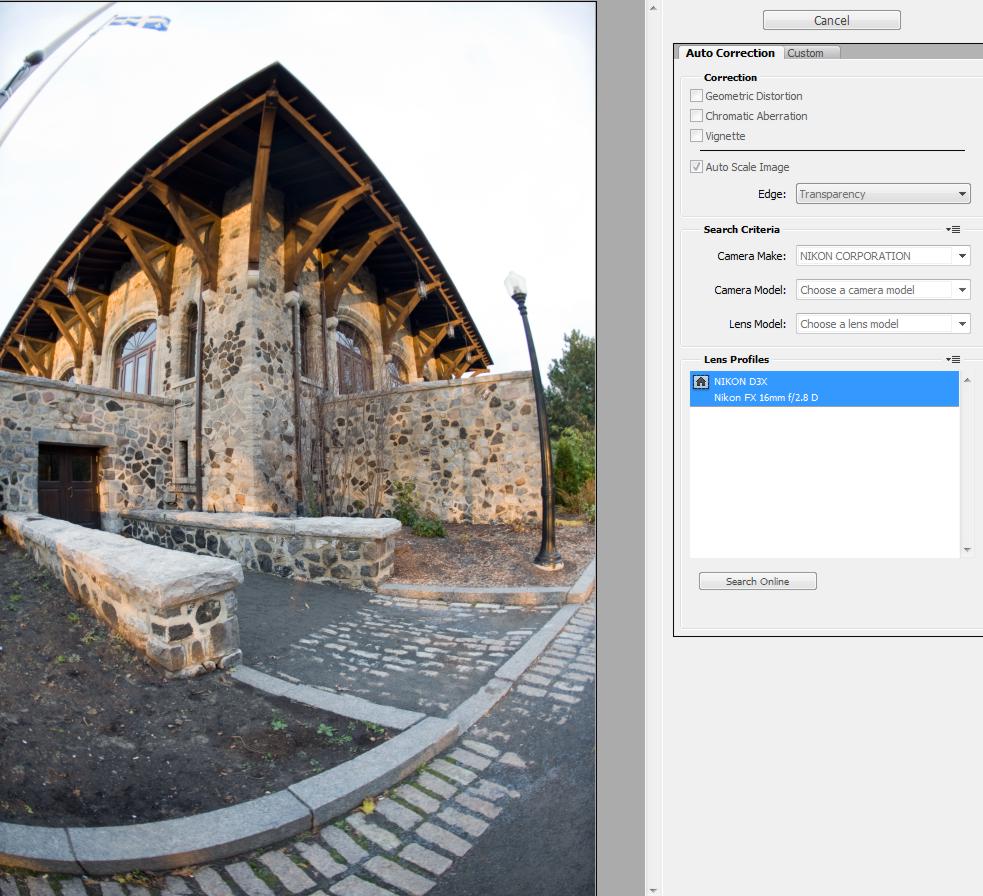Switch to the Custom tab

click(807, 53)
